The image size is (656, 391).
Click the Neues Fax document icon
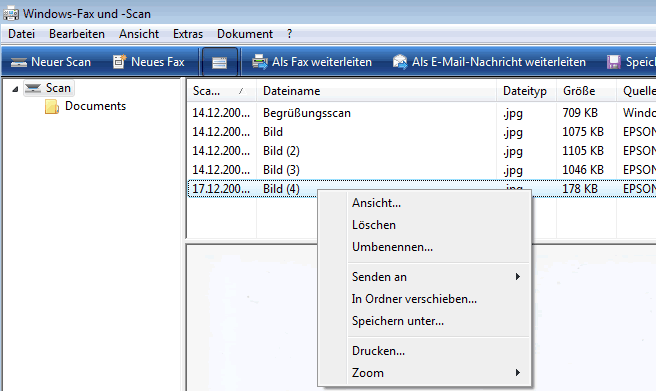pos(120,62)
